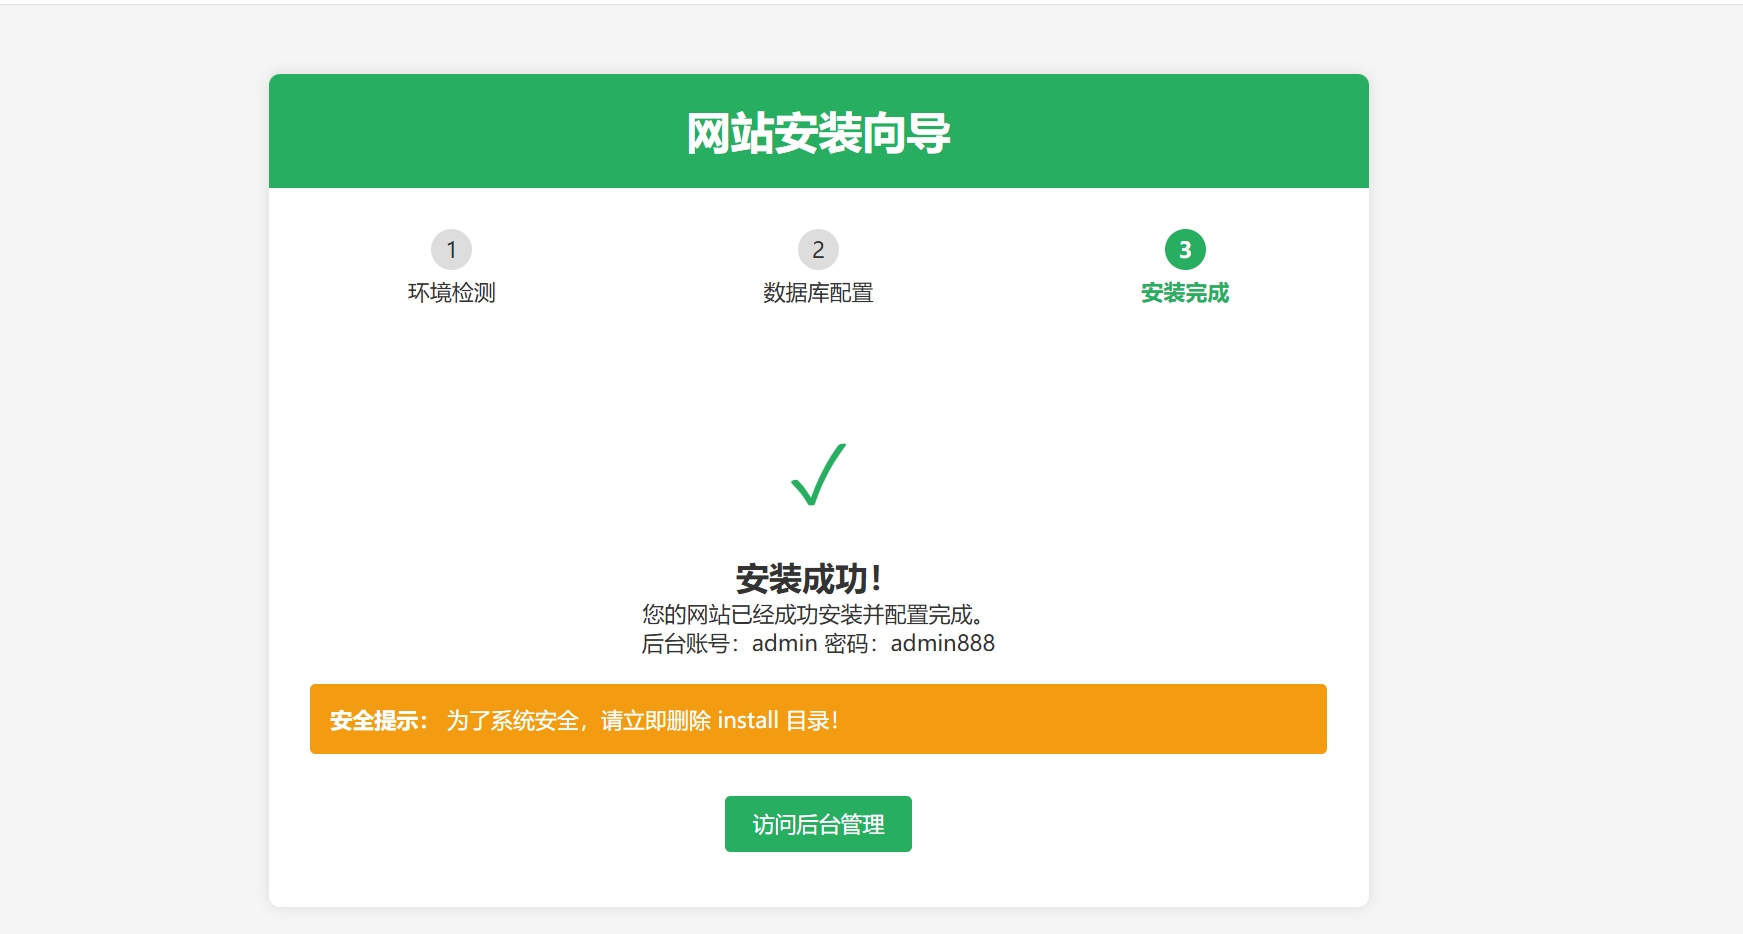
Task: Click the 安装成功 heading text
Action: click(817, 576)
